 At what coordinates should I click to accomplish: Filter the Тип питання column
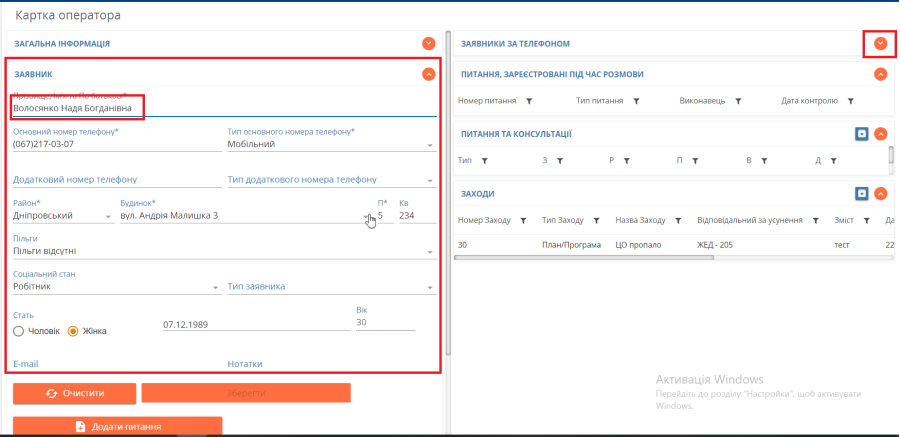pos(634,101)
